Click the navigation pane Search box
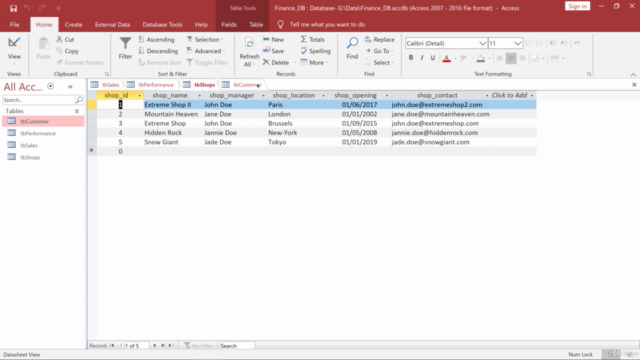Screen dimensions: 640x360 point(39,100)
